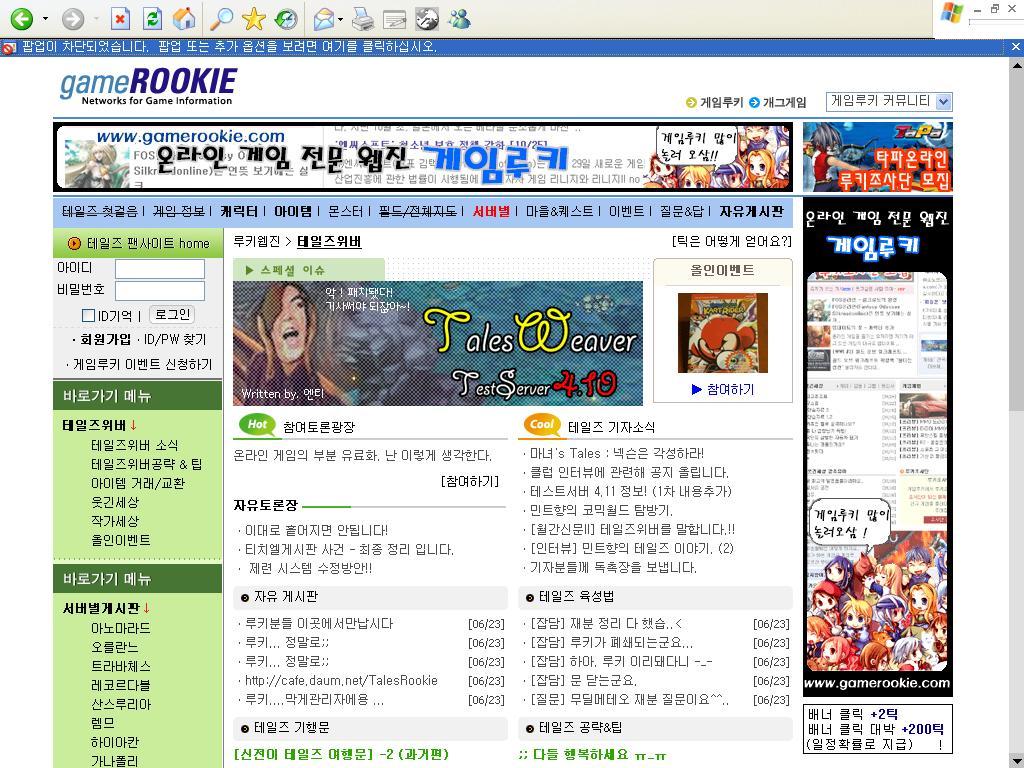Screen dimensions: 1024x768
Task: Open the 테일즈 첫걸음 menu
Action: (99, 211)
